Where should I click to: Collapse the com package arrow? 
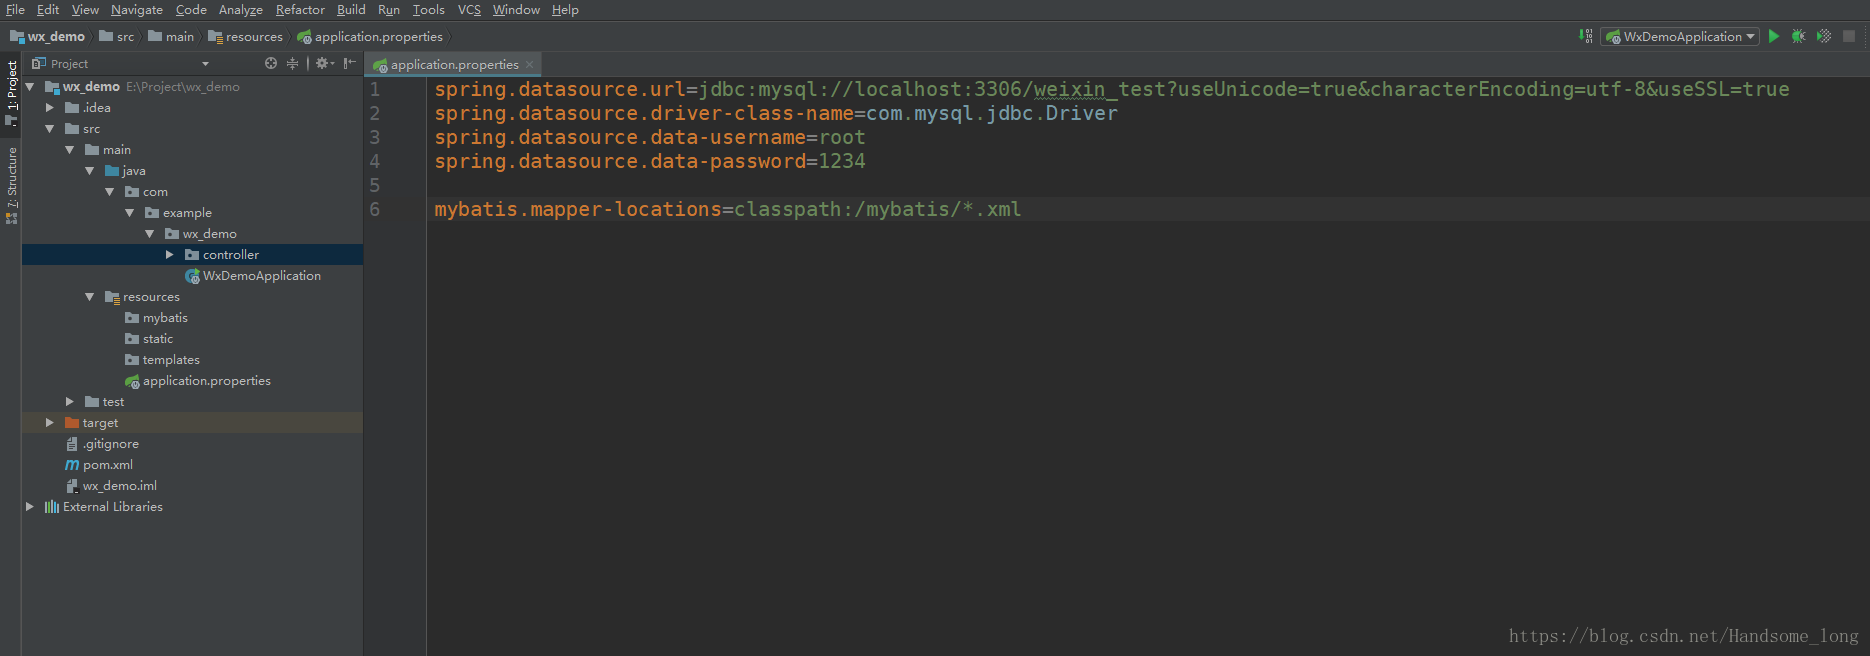pyautogui.click(x=110, y=192)
